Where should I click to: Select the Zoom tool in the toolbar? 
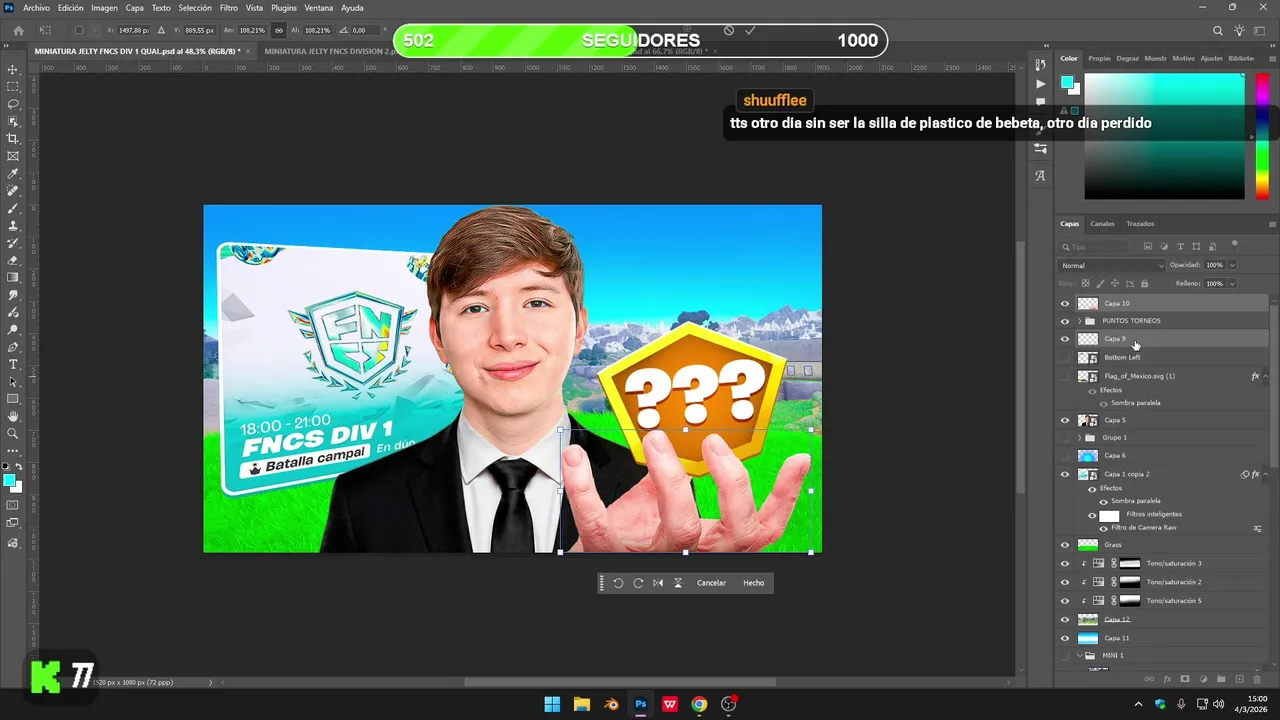pos(13,434)
